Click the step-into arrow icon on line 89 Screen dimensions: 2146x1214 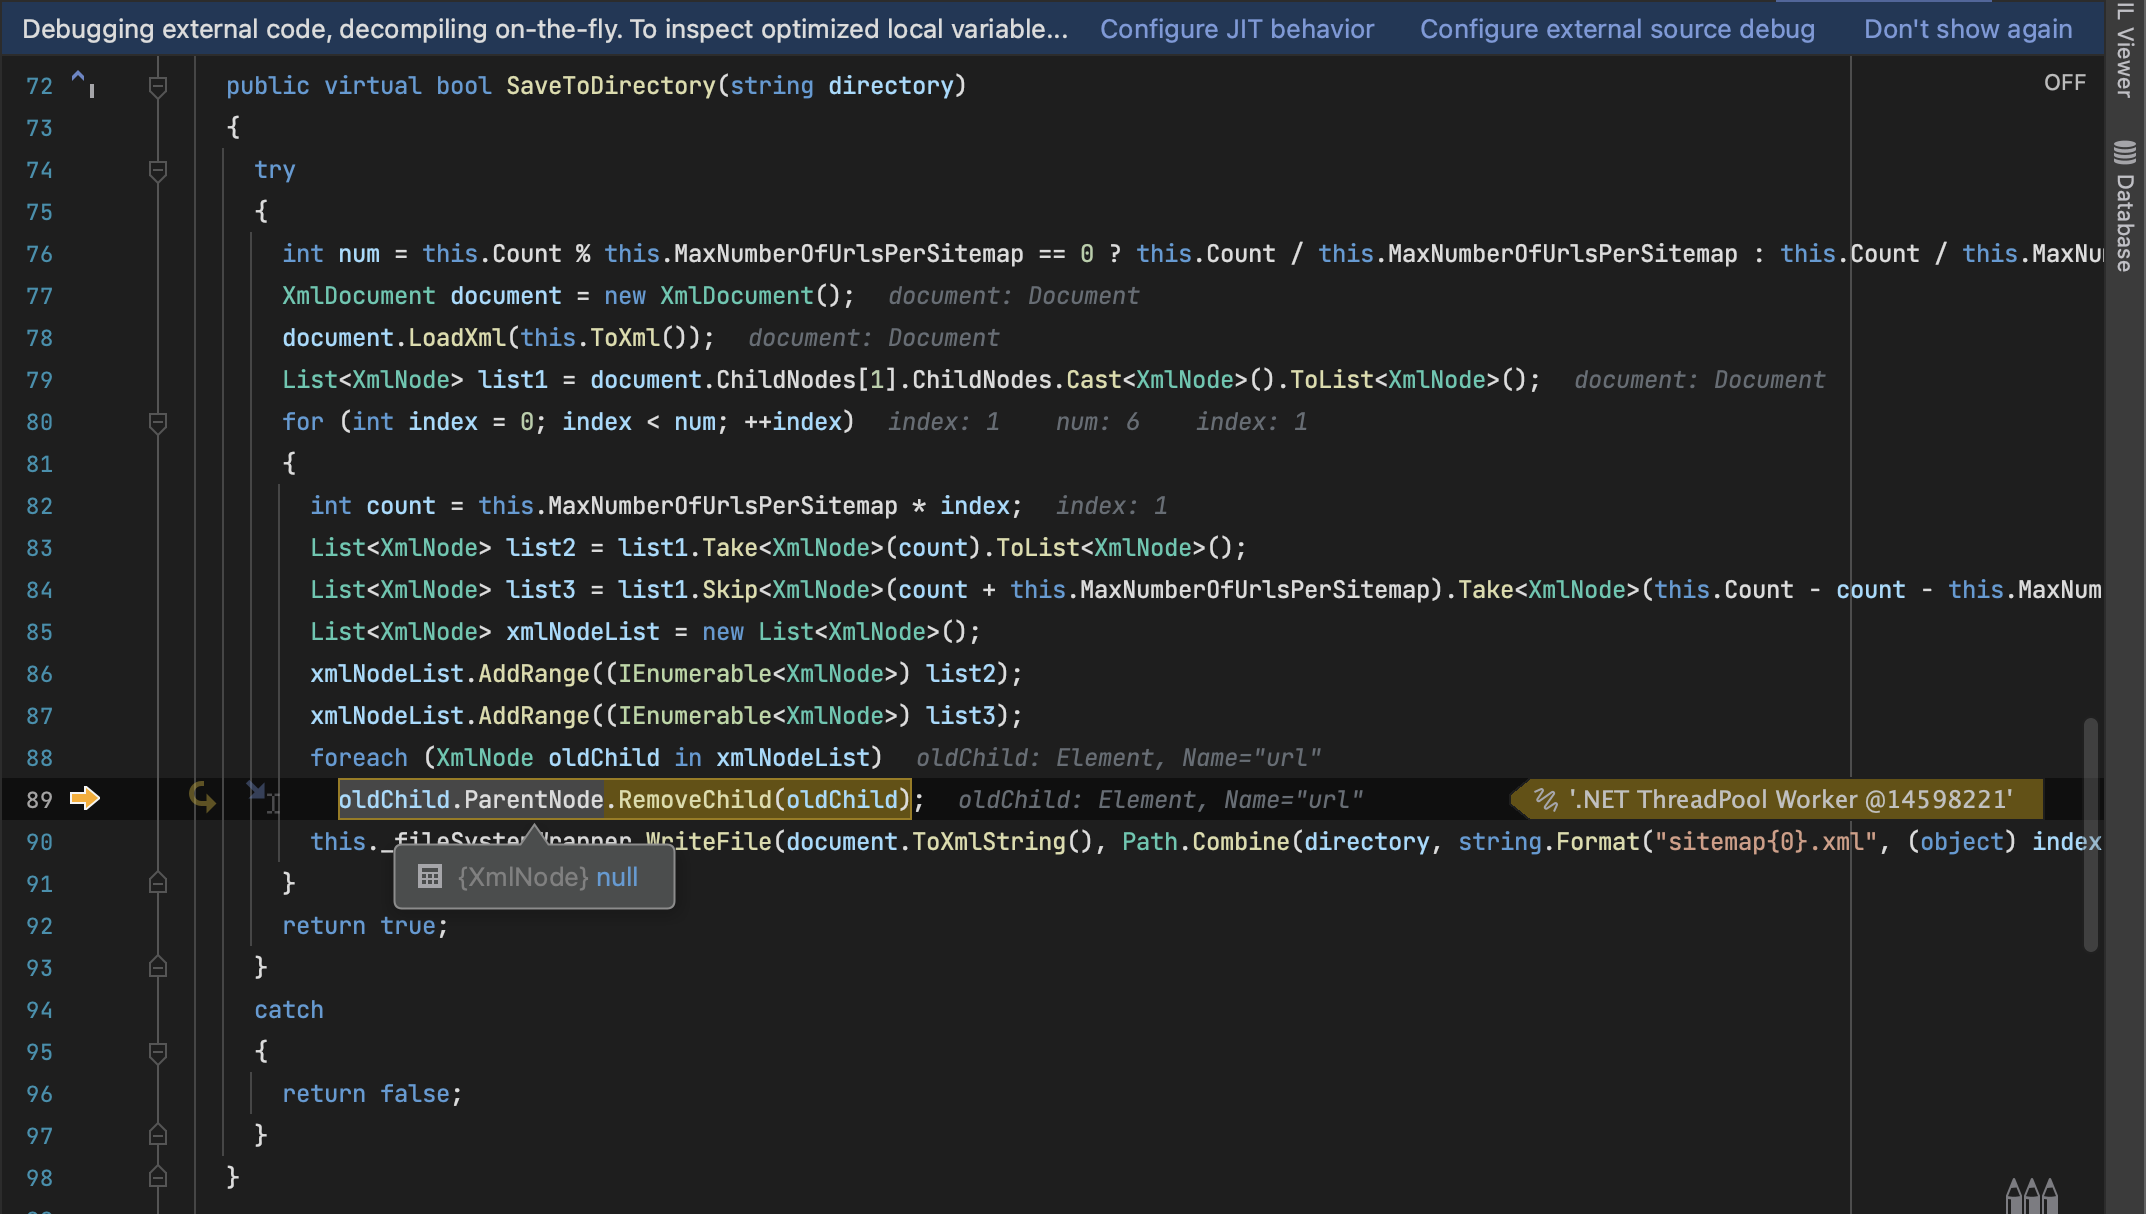coord(257,791)
